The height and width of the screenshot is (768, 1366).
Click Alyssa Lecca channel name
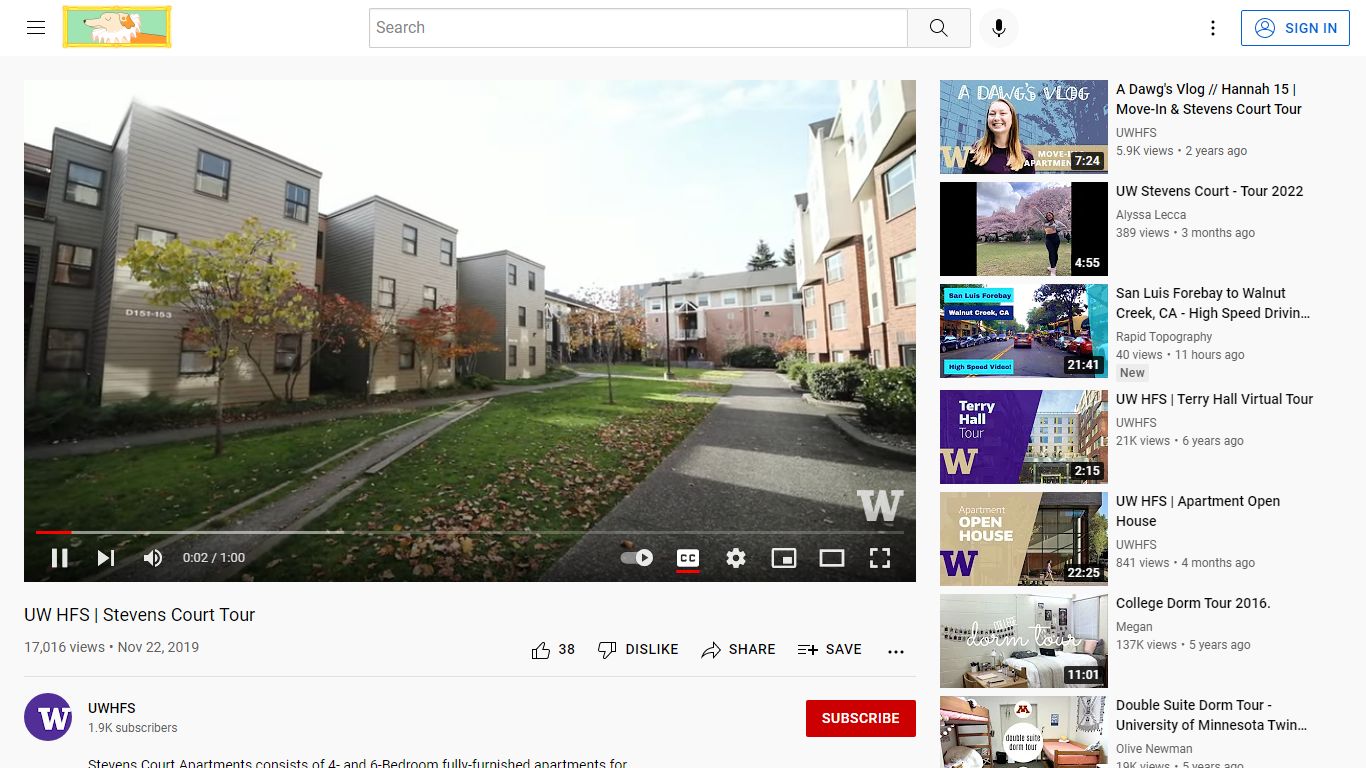click(1151, 215)
